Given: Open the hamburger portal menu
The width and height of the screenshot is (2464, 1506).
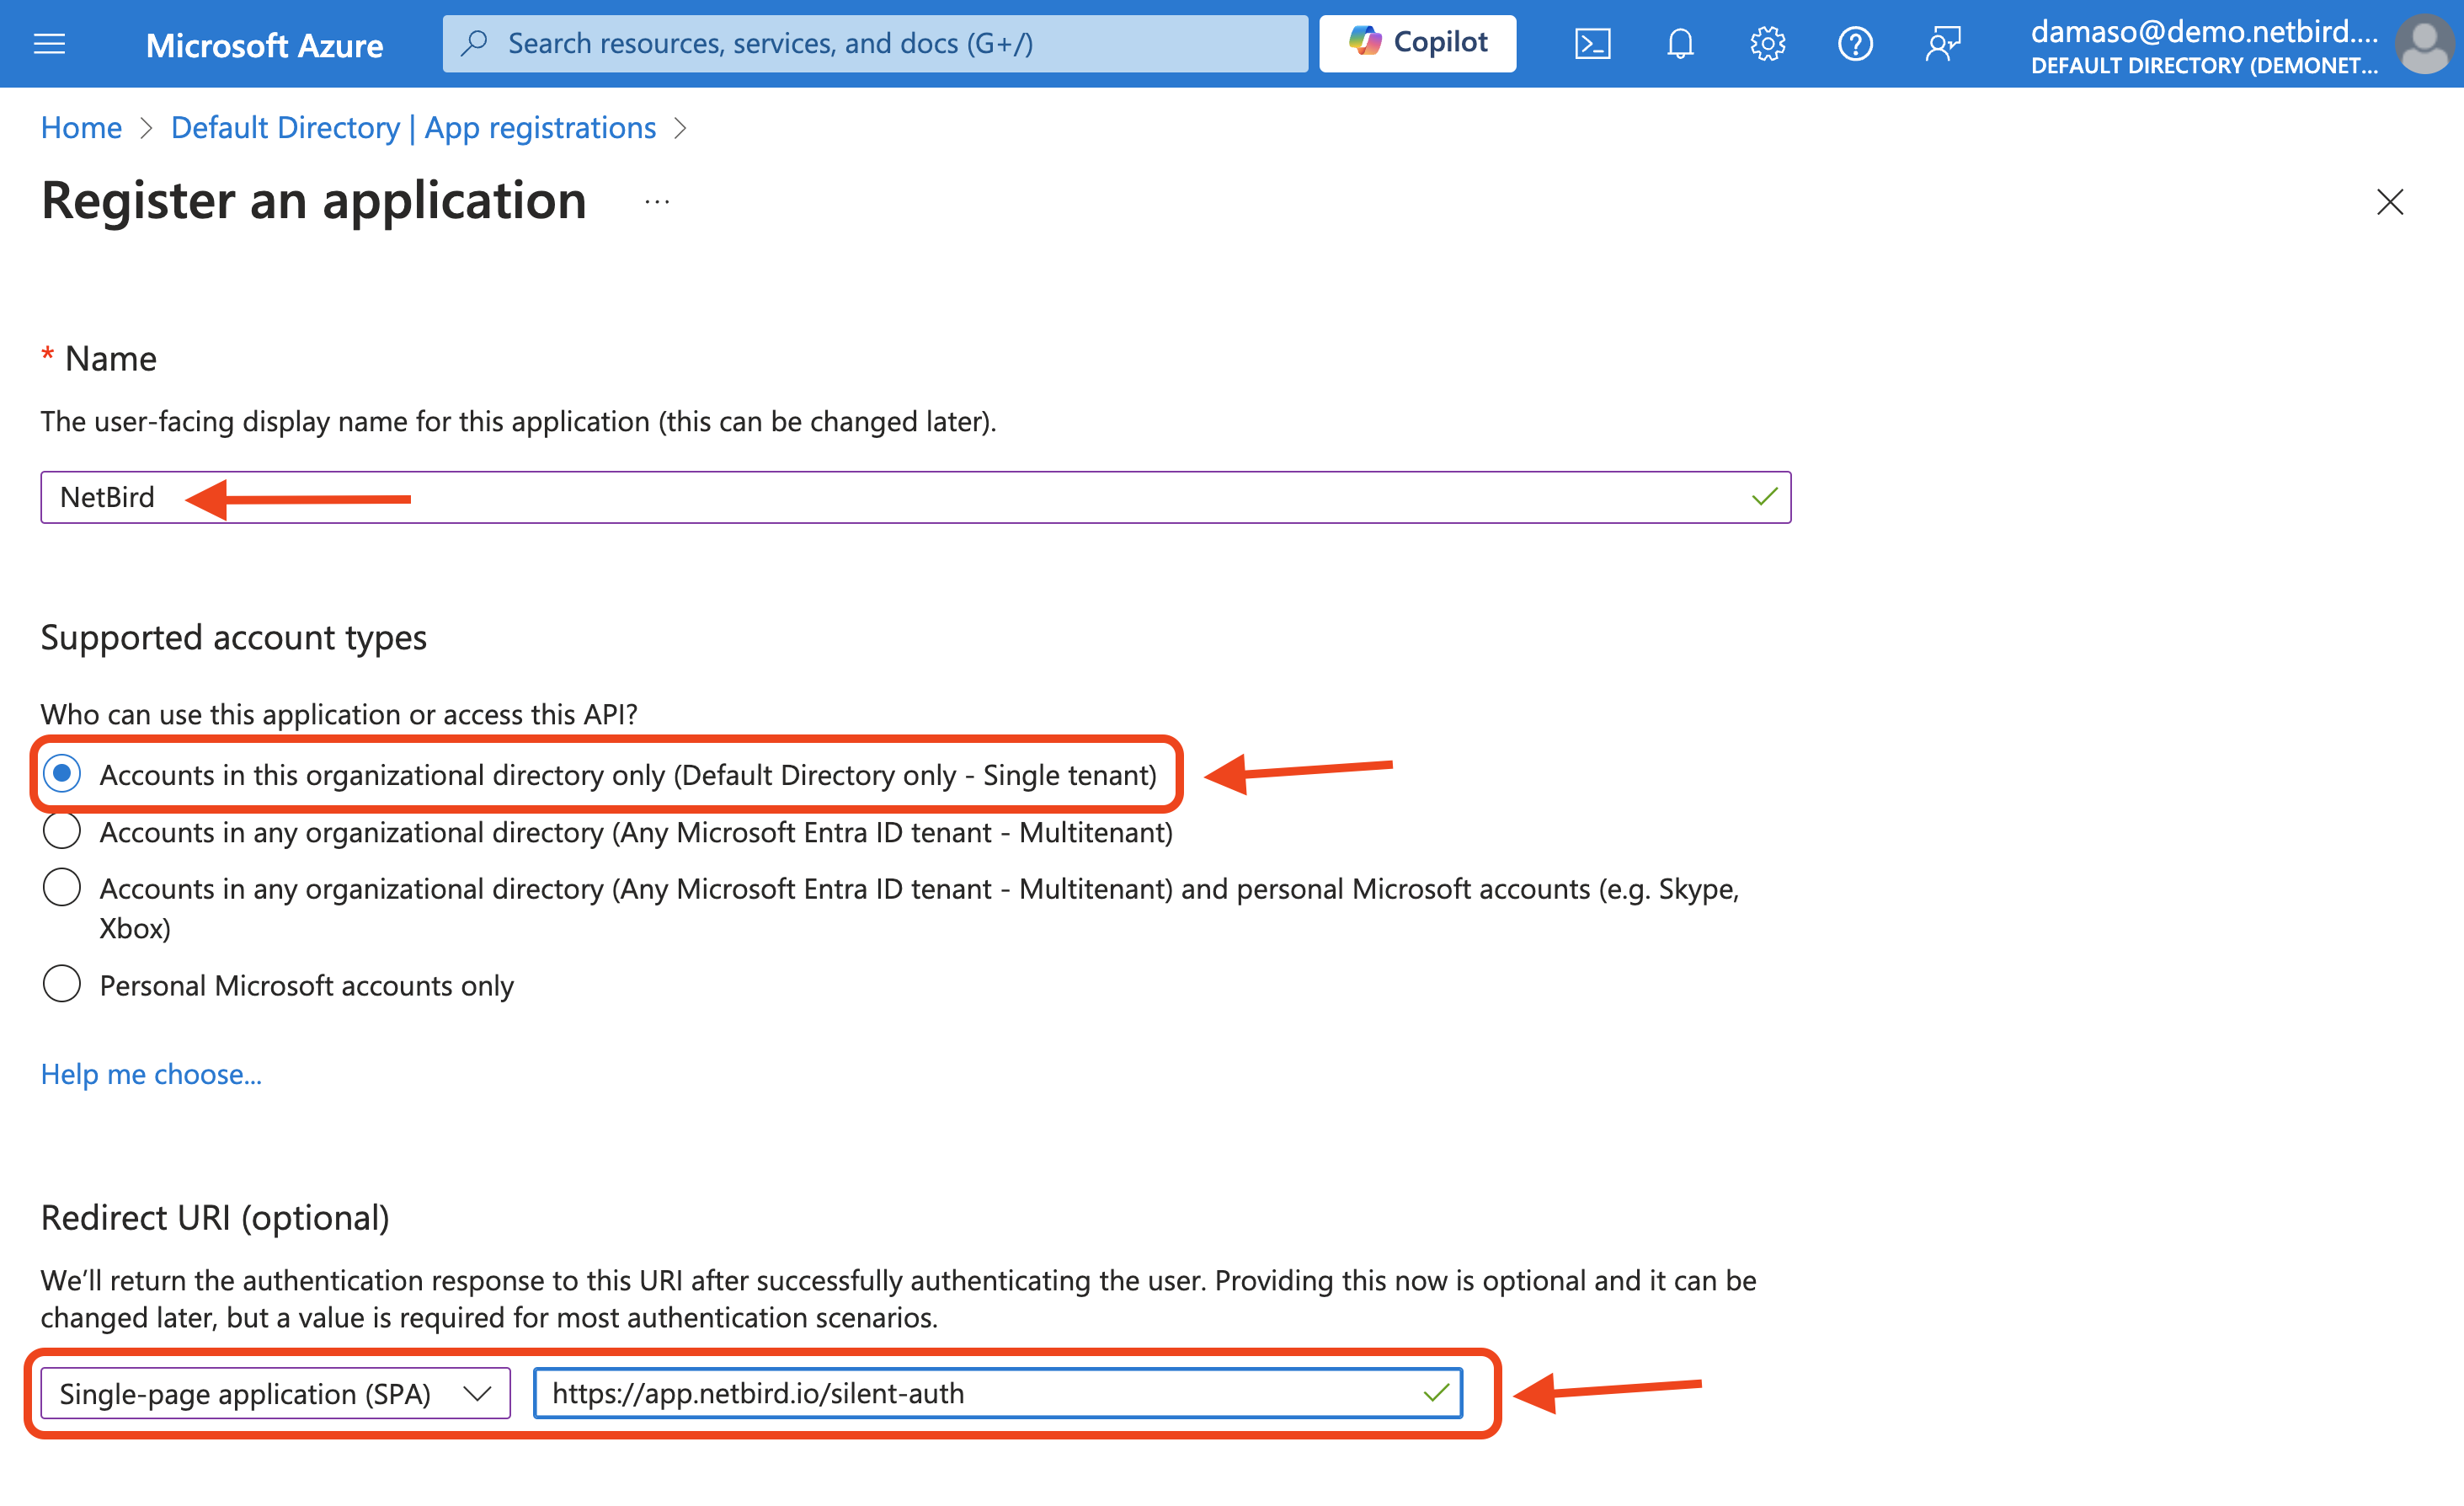Looking at the screenshot, I should click(x=49, y=44).
